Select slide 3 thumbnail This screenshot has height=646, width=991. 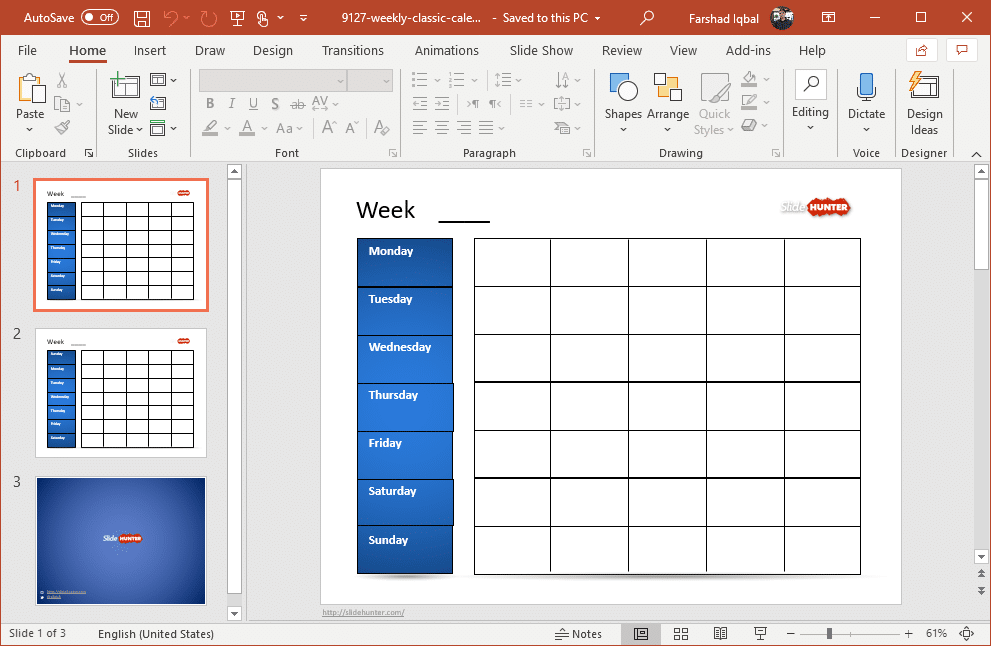120,541
